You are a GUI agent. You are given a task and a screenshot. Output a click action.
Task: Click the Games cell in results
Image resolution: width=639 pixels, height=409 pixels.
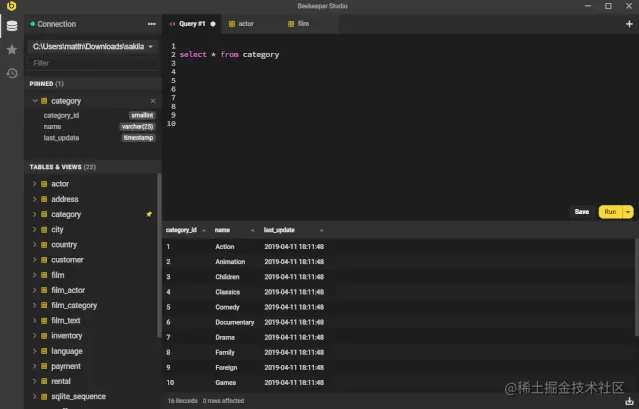[x=225, y=383]
